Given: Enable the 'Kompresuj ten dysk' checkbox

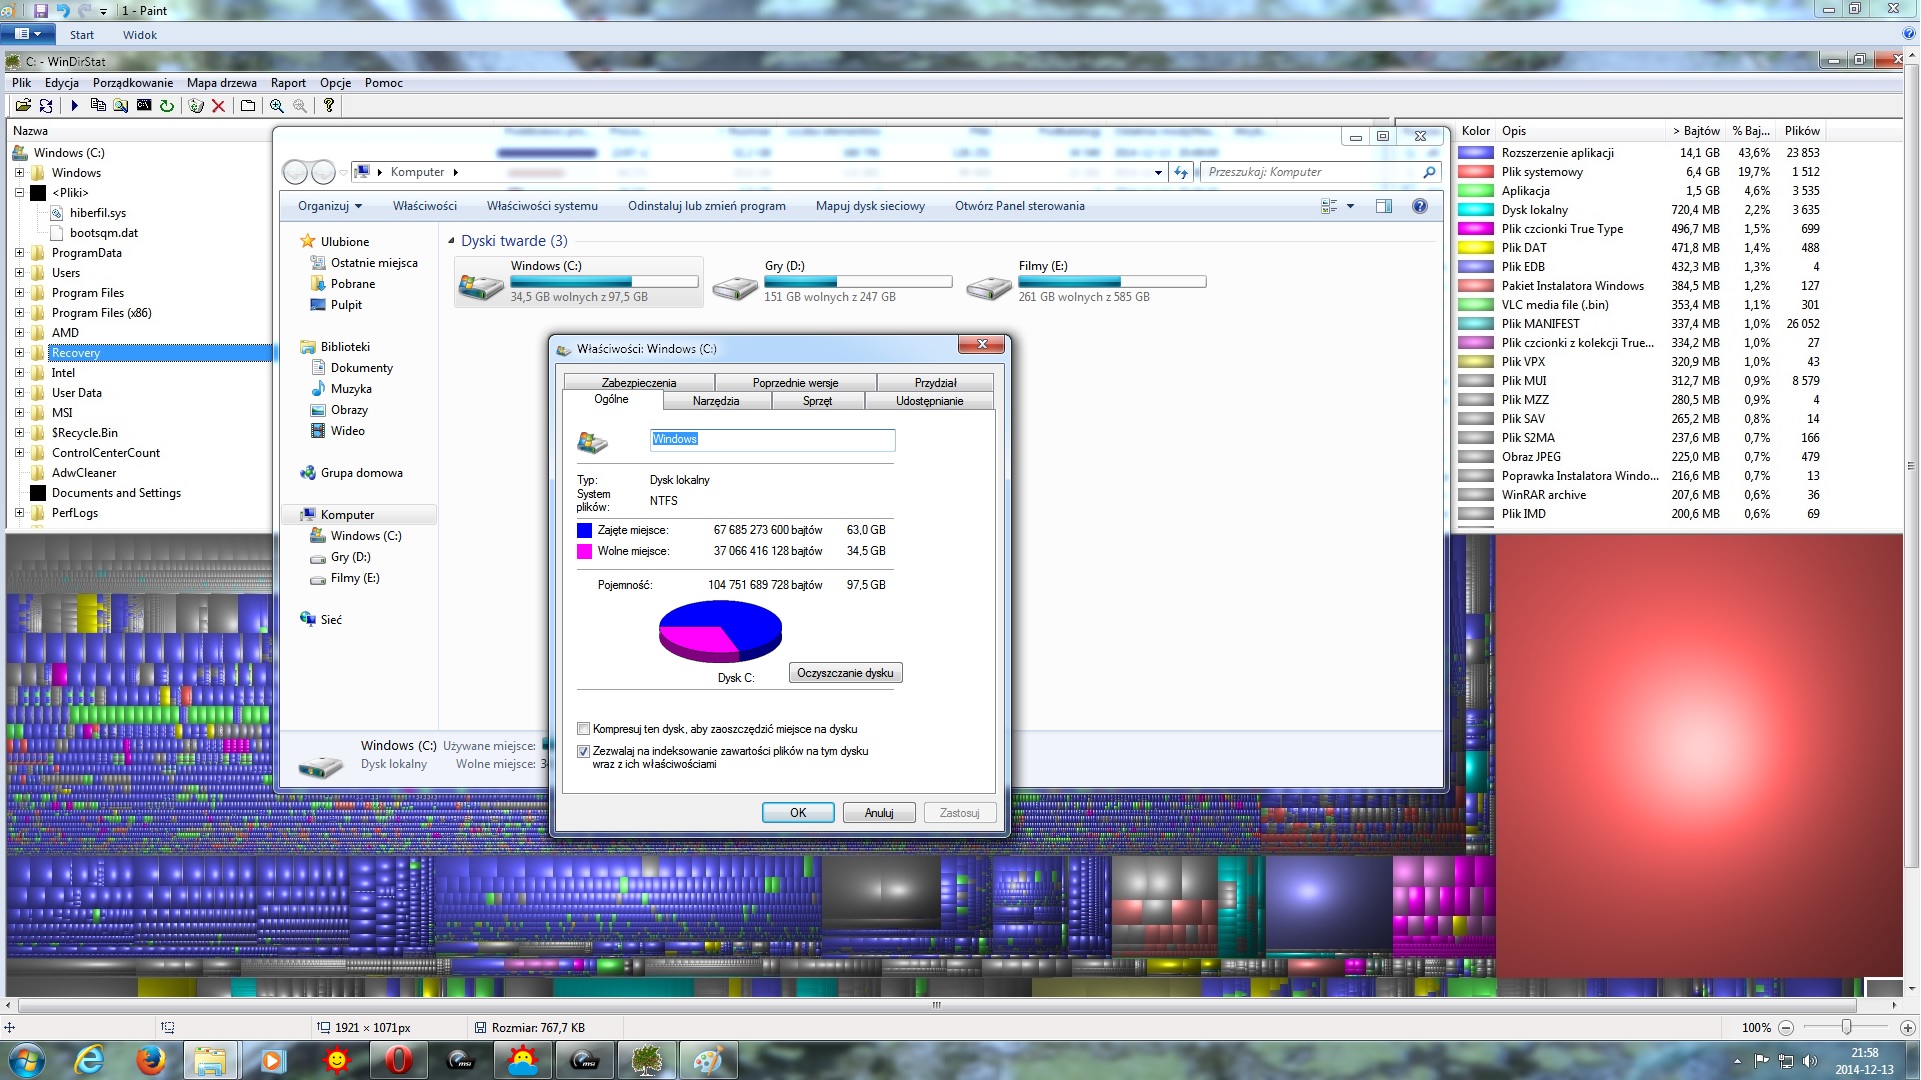Looking at the screenshot, I should 584,729.
